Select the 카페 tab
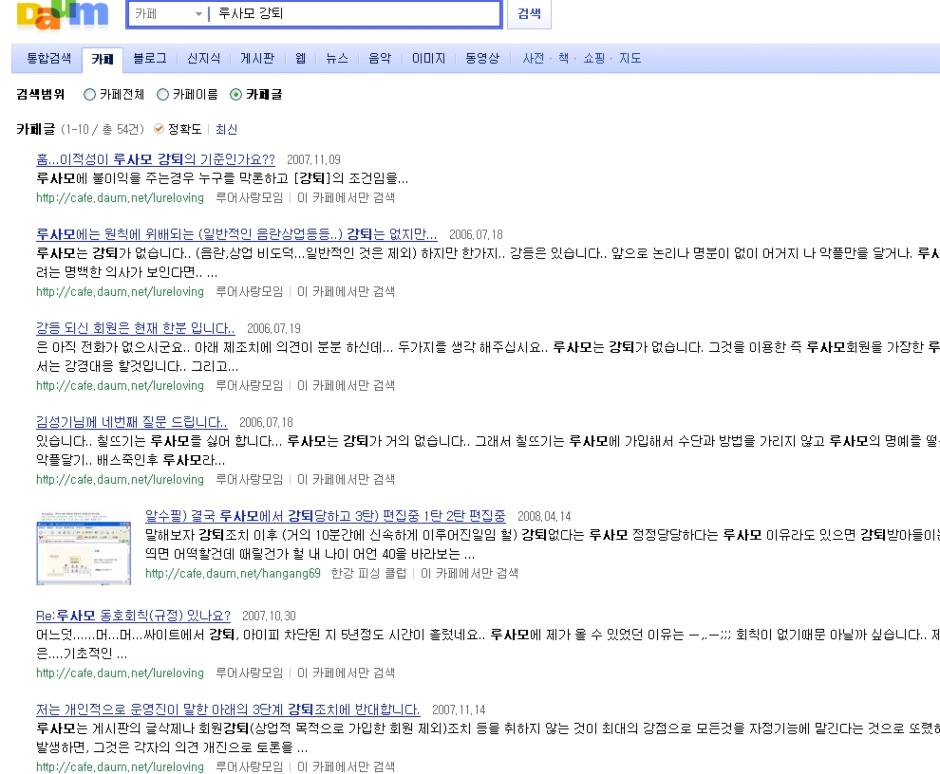Viewport: 940px width, 774px height. point(102,59)
